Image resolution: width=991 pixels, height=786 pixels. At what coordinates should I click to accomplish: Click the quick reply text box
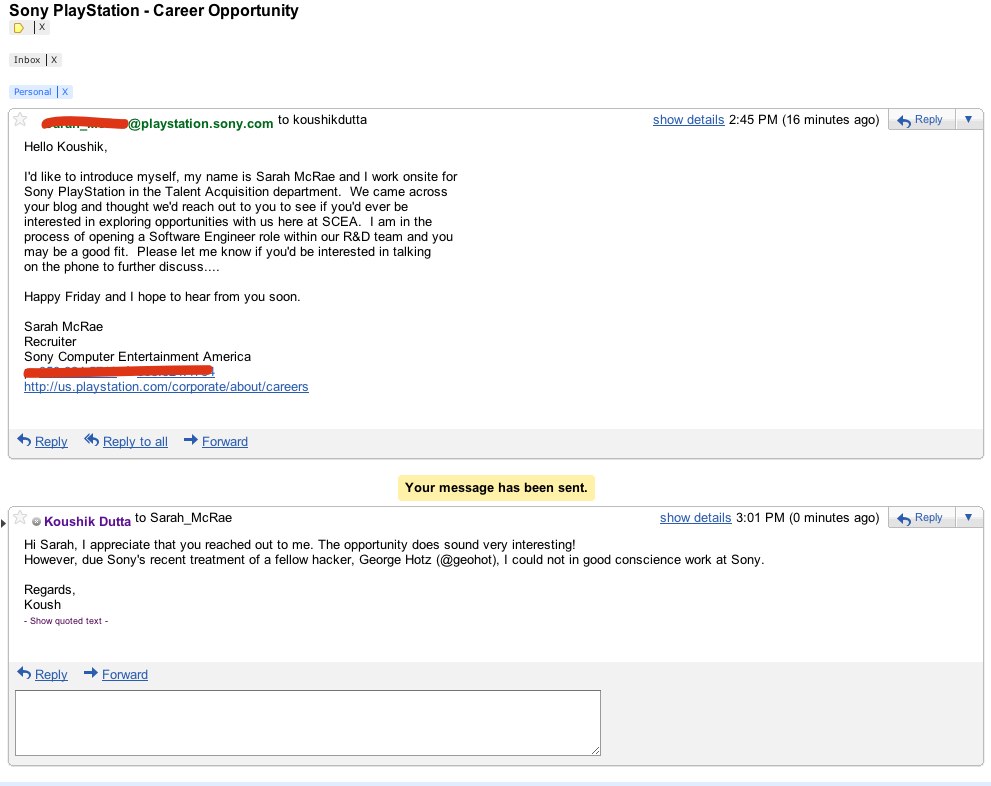click(x=308, y=723)
